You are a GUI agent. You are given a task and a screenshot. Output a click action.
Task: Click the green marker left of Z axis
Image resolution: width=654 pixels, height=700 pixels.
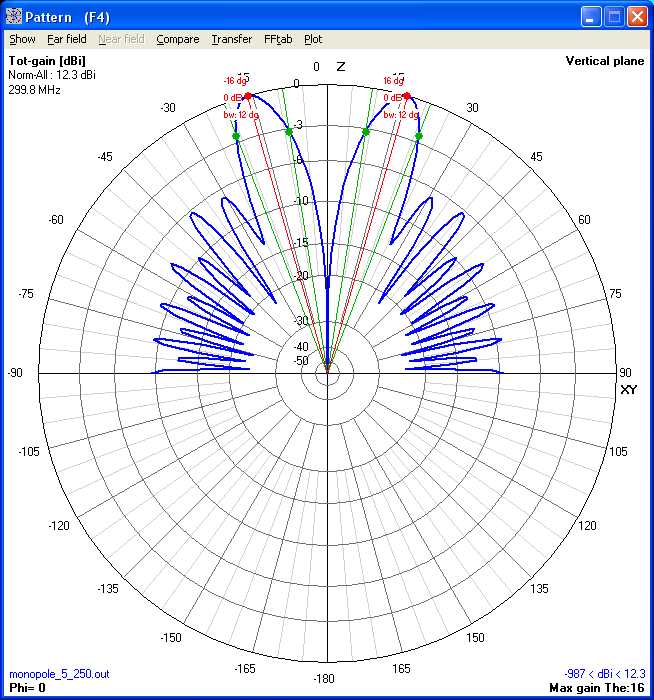pyautogui.click(x=288, y=131)
